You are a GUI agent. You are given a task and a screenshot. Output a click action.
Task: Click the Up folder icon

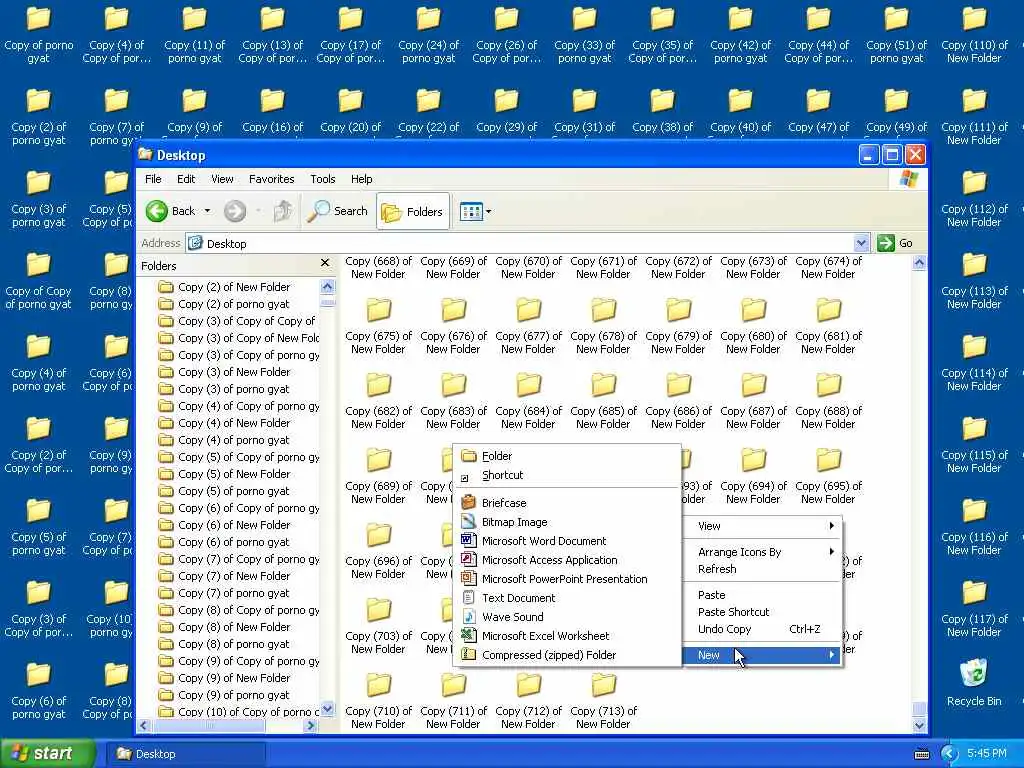(283, 211)
